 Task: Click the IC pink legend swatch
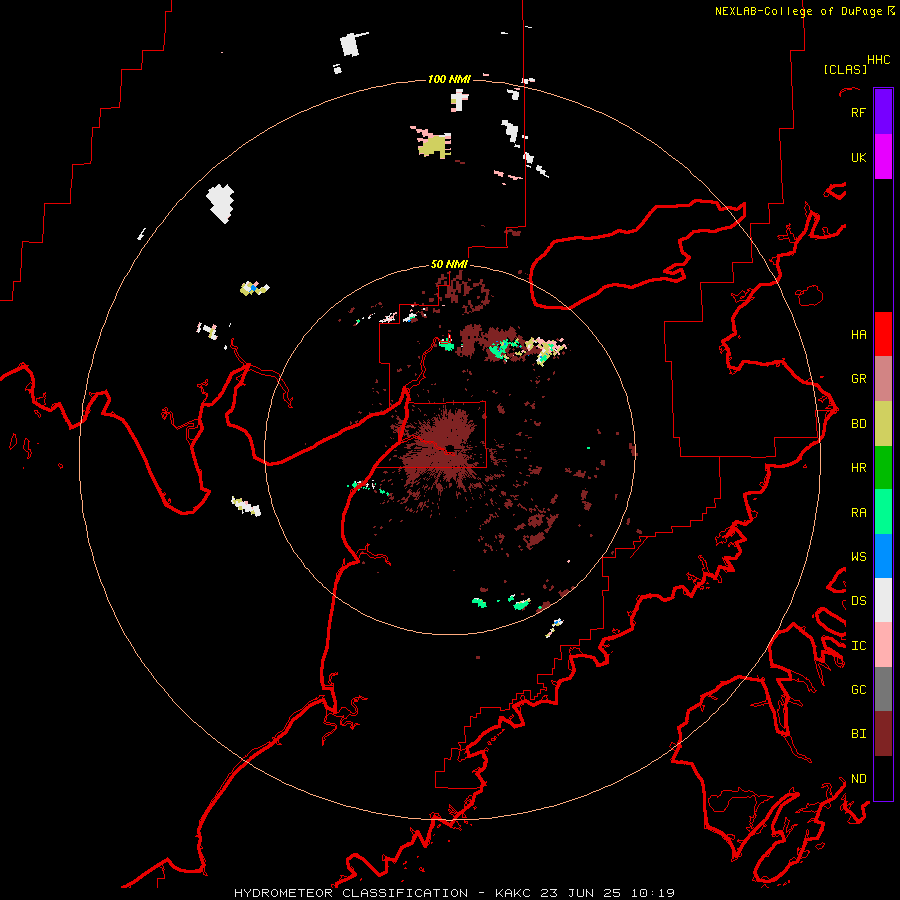(883, 645)
